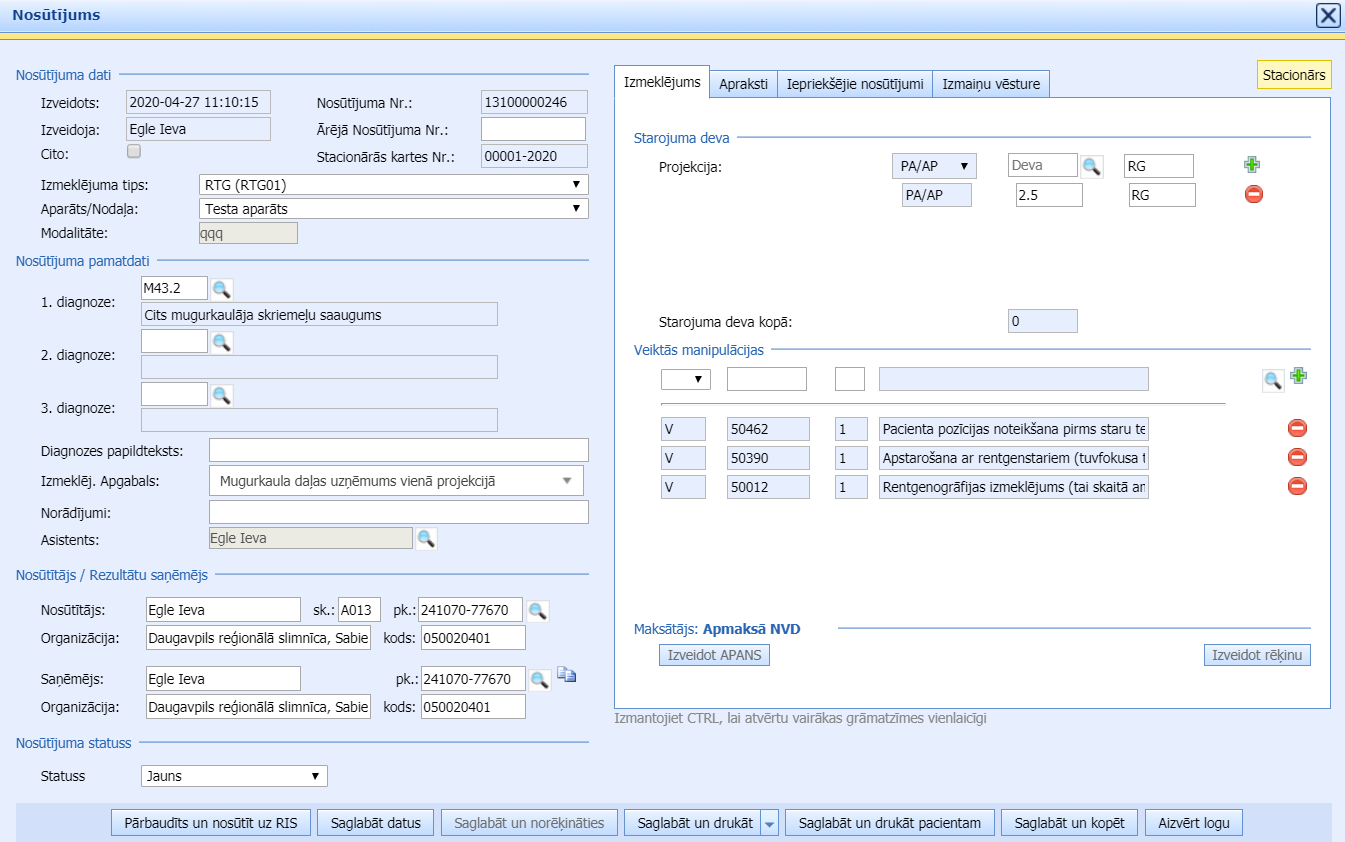The image size is (1345, 842).
Task: Open the Iepriekšējie nosūtījumi tab
Action: (854, 85)
